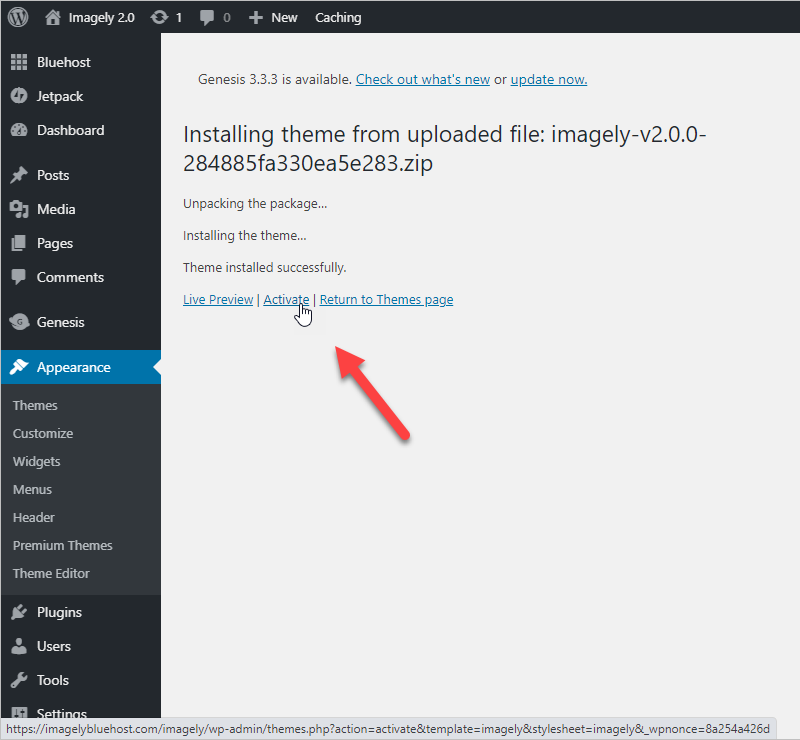
Task: Open Theme Editor submenu item
Action: (x=51, y=574)
